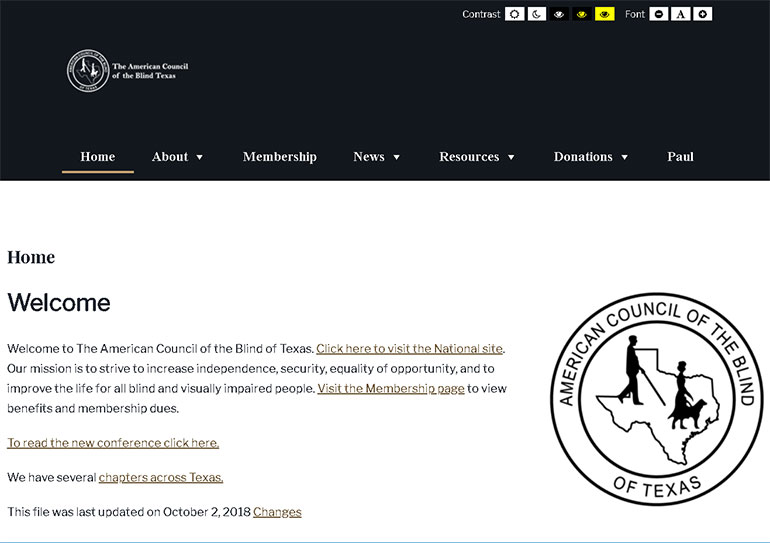770x543 pixels.
Task: Enable yellow background eye contrast
Action: [605, 14]
